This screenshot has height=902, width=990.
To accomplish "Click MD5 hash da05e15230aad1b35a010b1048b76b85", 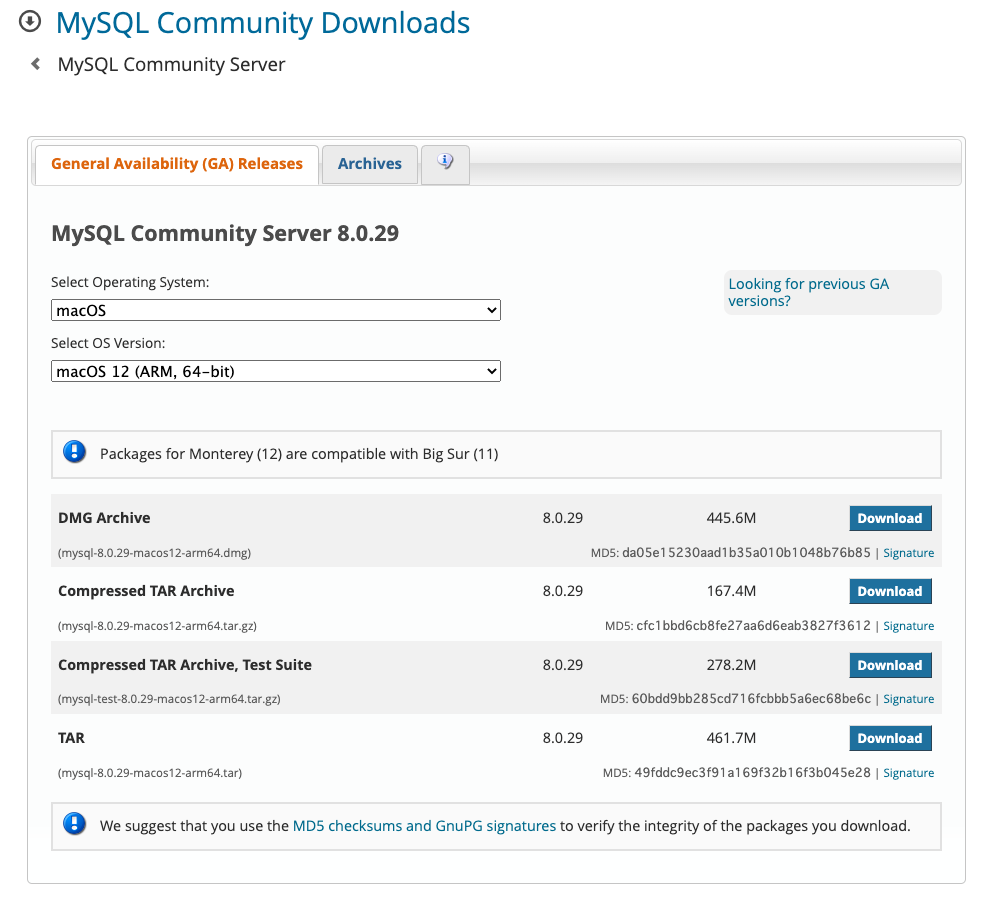I will coord(746,553).
